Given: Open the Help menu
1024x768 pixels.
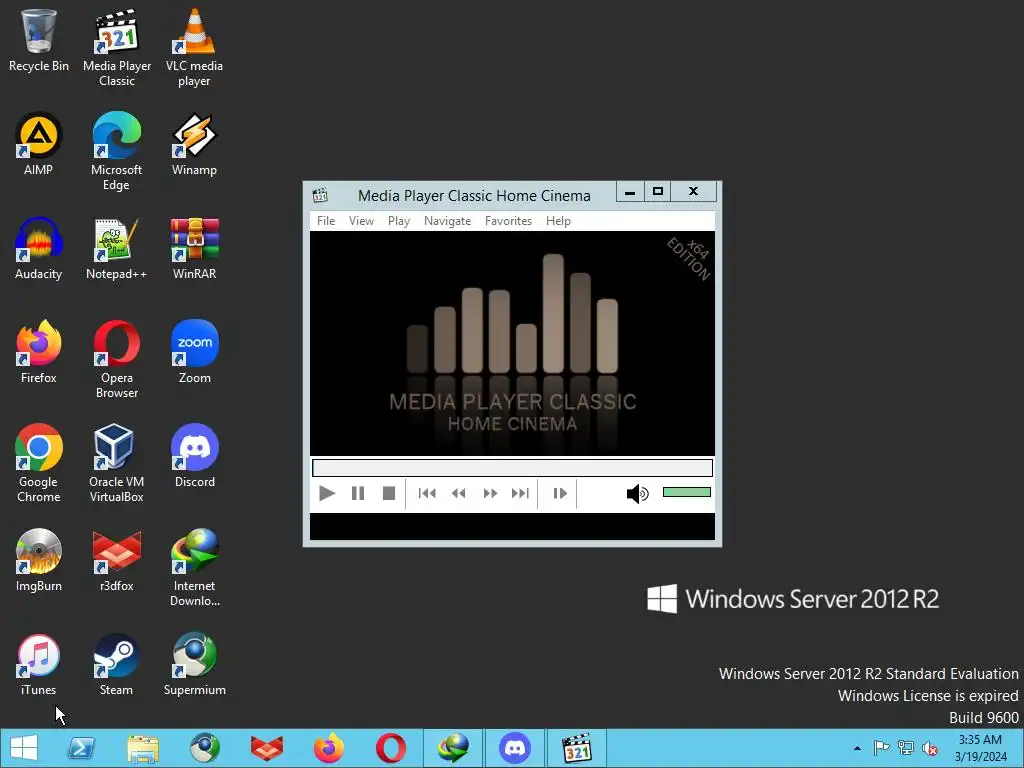Looking at the screenshot, I should (x=558, y=221).
